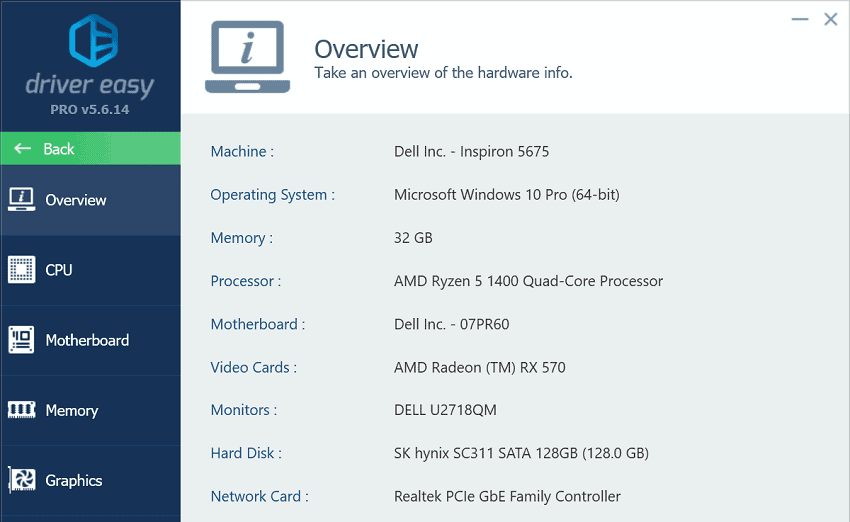Switch to the Graphics section
Screen dimensions: 850x522
91,480
